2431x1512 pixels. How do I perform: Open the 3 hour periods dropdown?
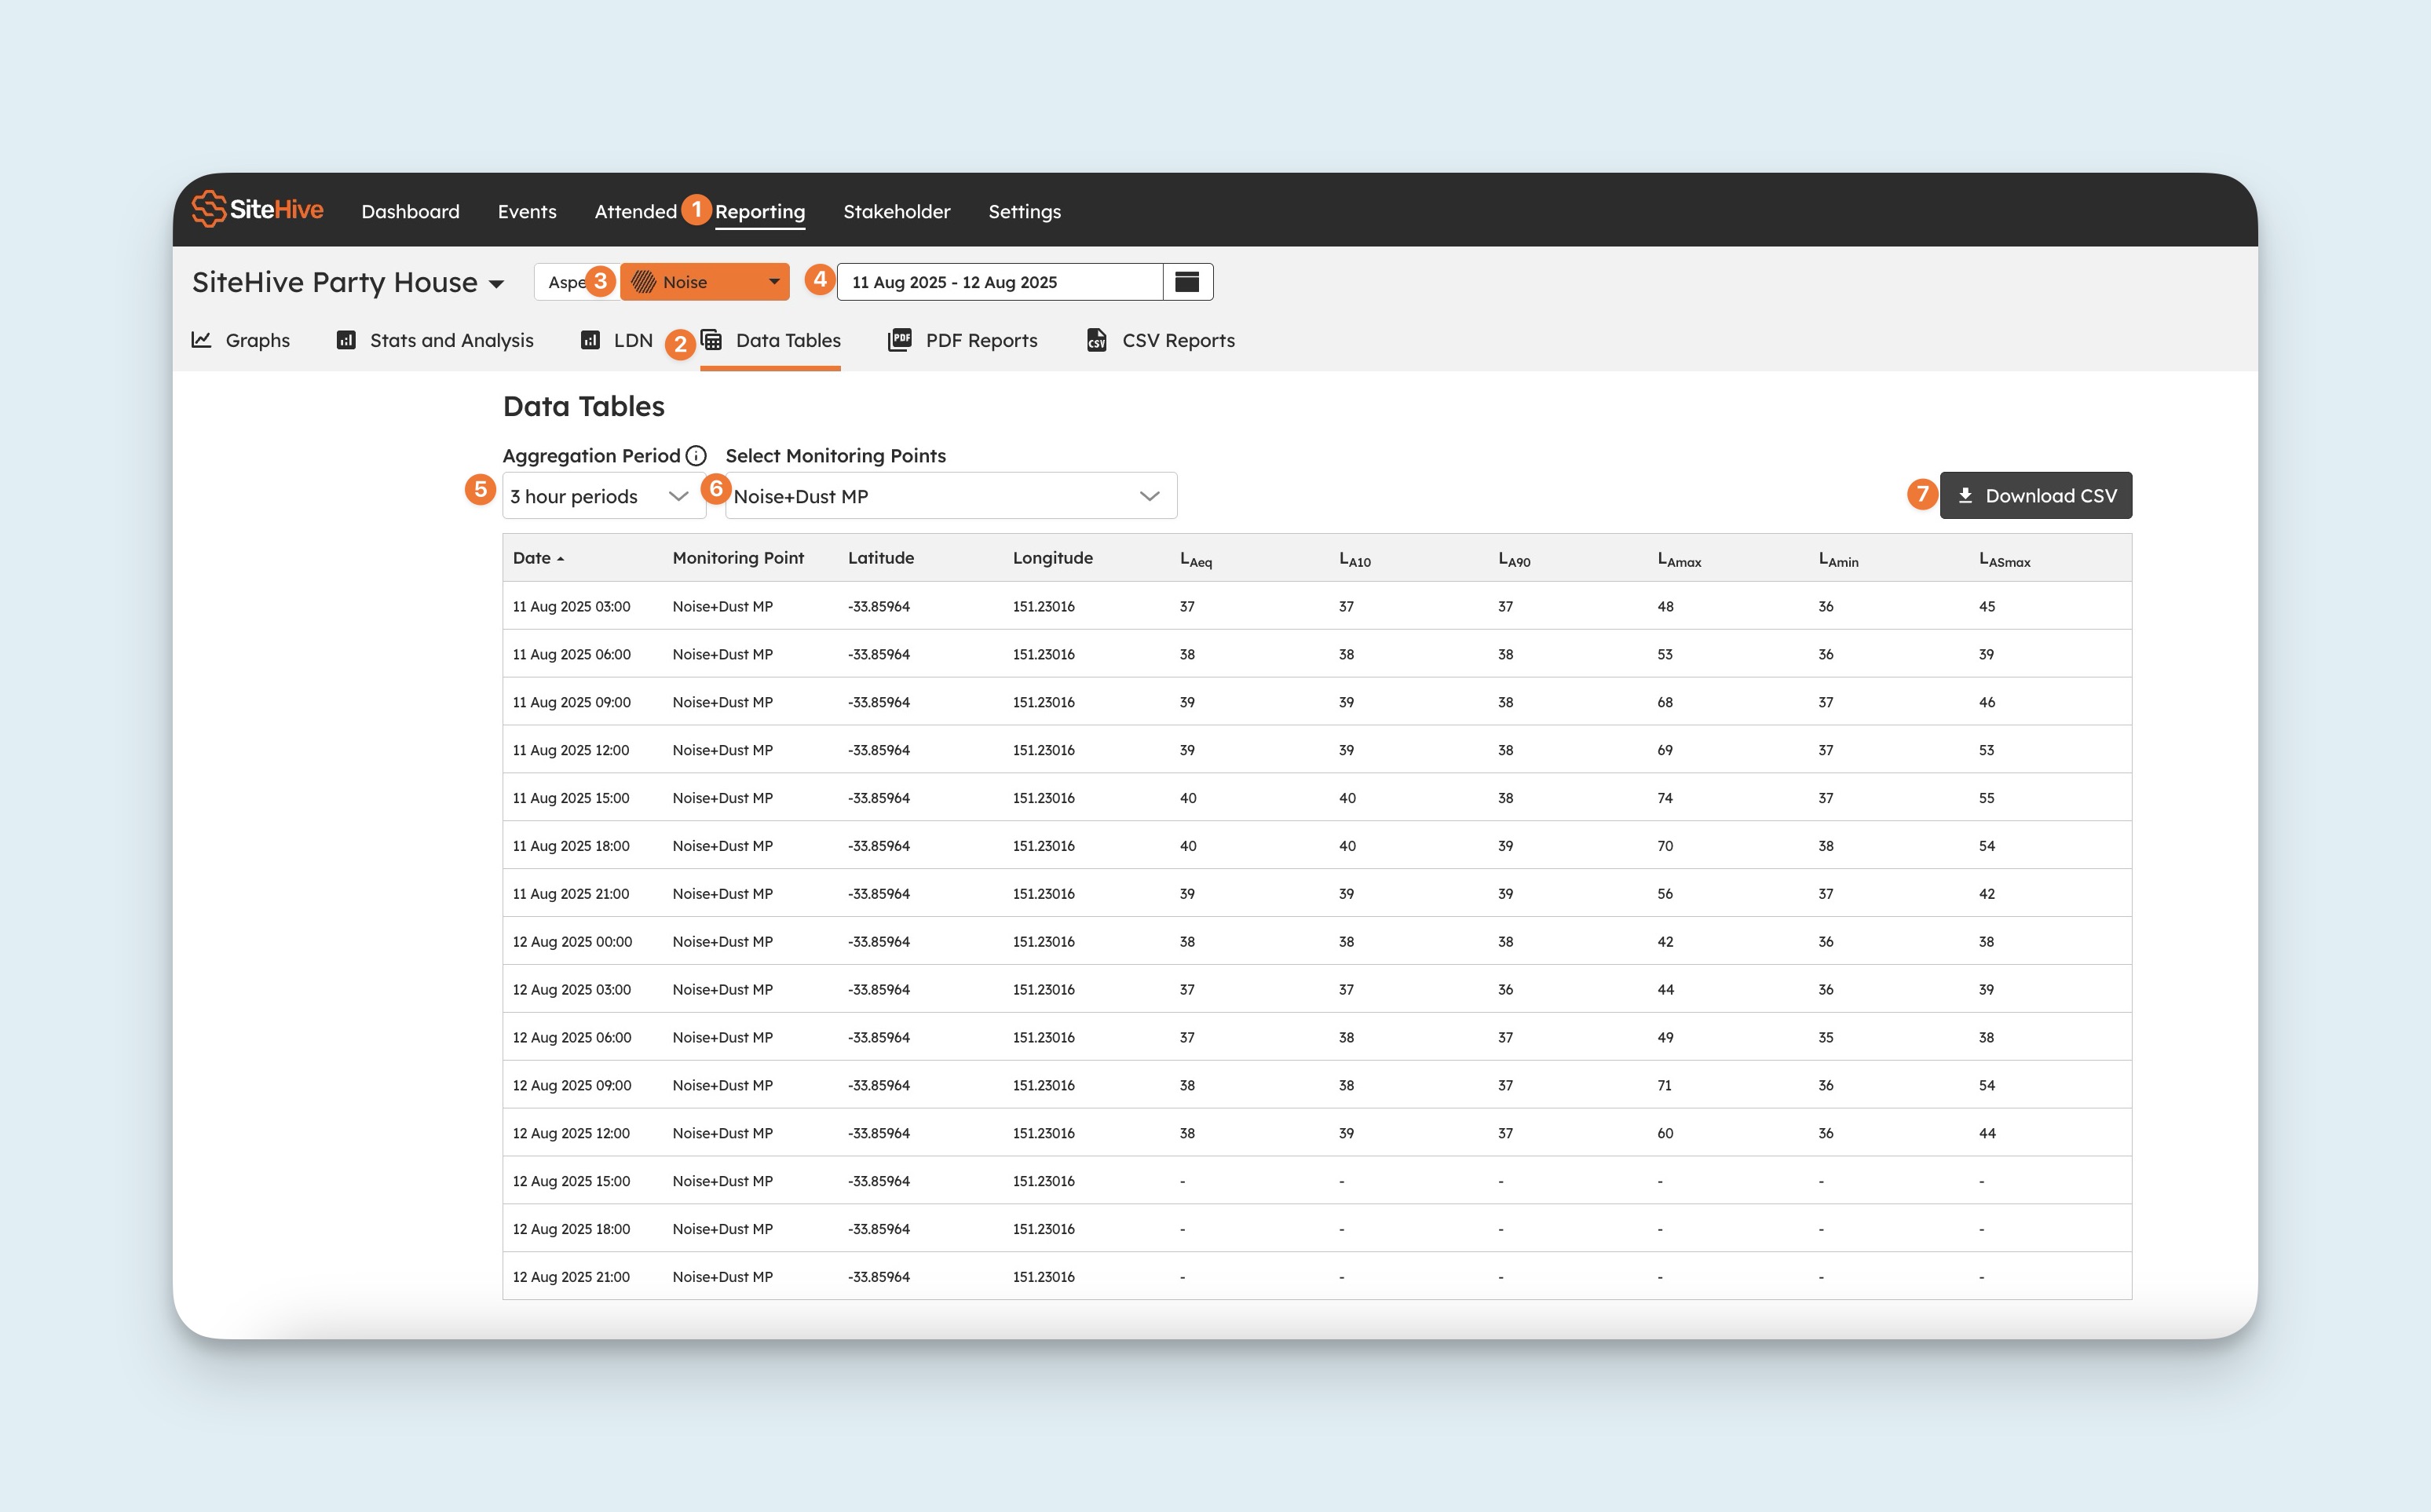click(604, 496)
